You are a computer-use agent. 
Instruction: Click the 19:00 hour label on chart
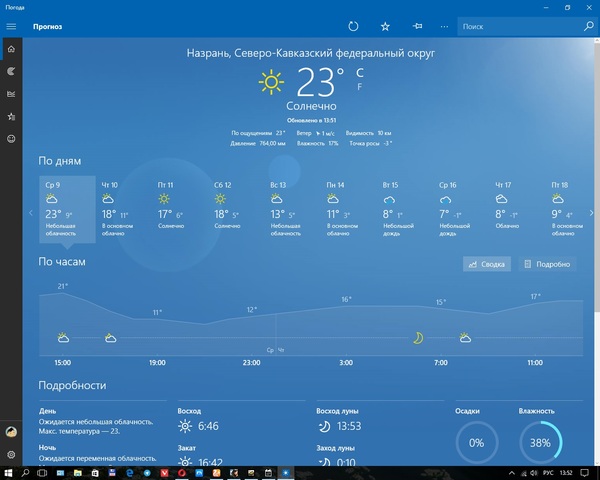click(157, 362)
